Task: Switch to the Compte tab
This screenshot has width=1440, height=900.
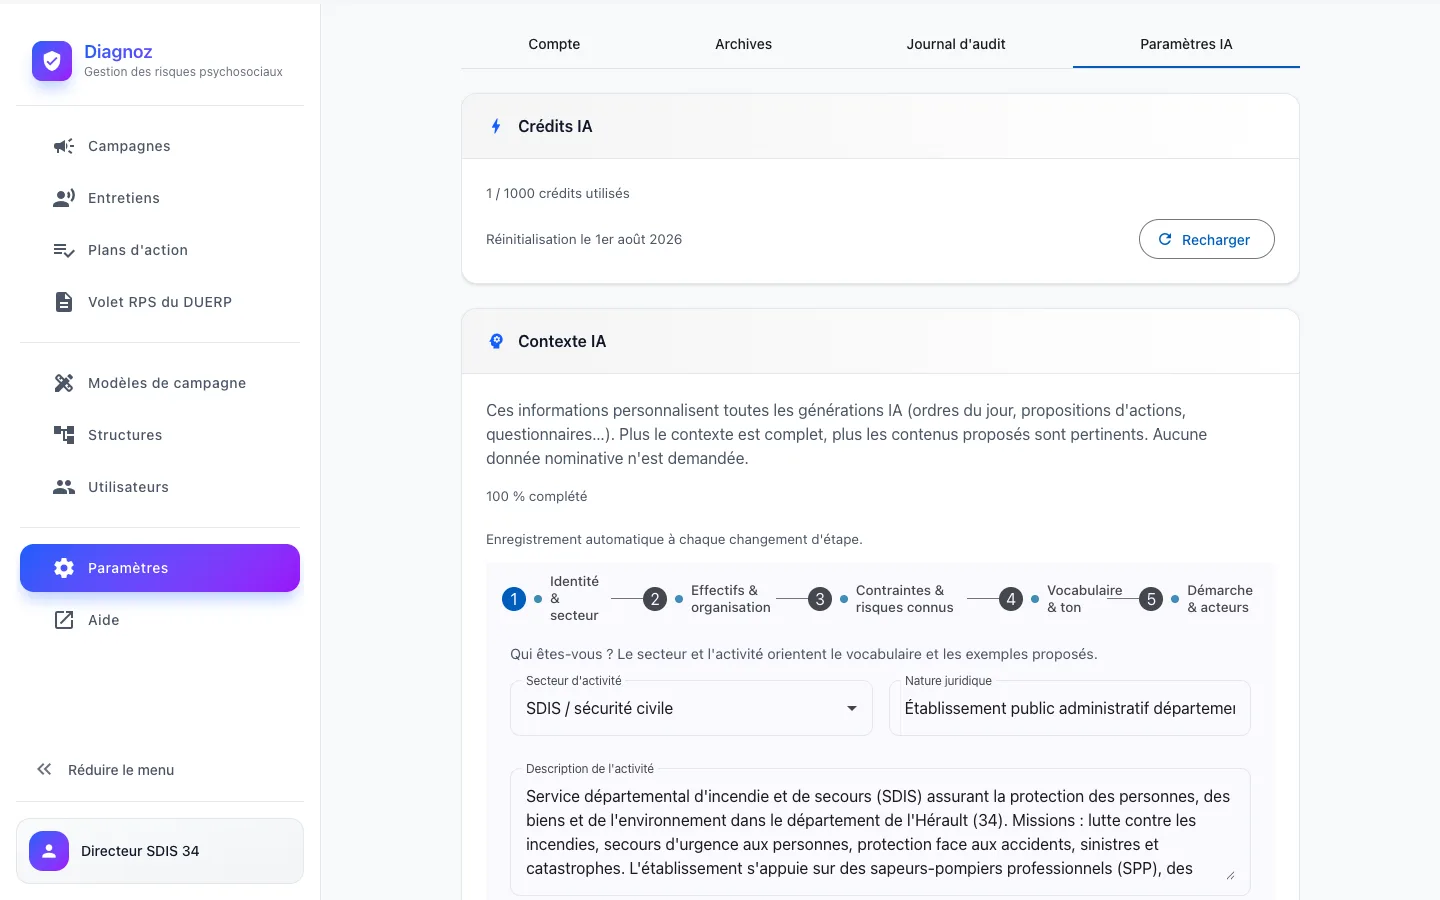Action: pyautogui.click(x=554, y=44)
